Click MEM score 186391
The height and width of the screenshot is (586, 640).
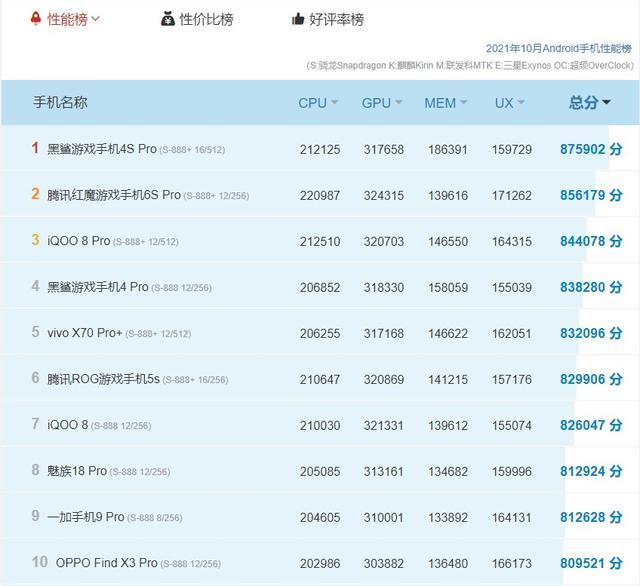(448, 149)
